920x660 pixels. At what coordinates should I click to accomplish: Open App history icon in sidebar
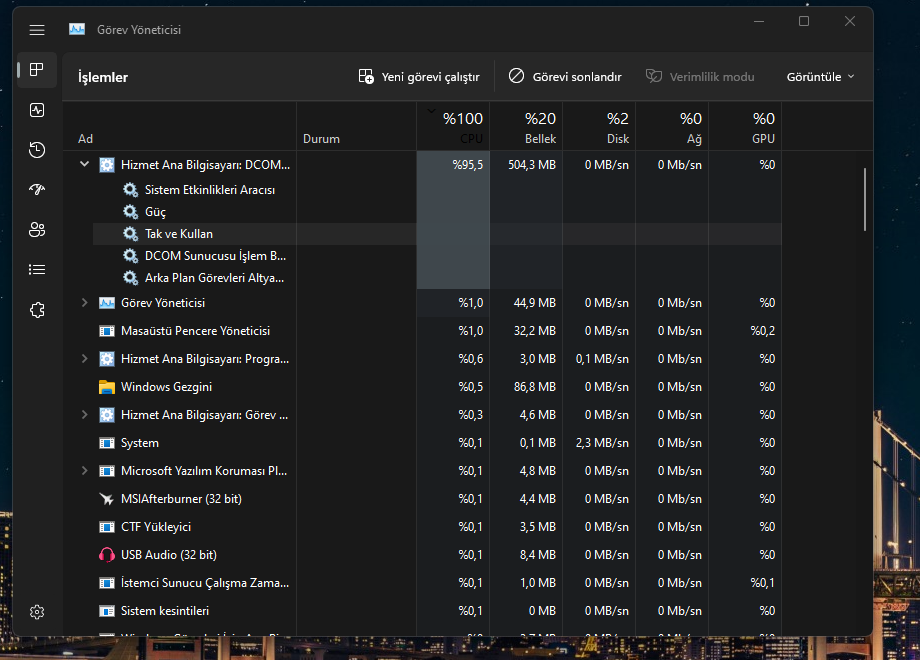(x=37, y=150)
